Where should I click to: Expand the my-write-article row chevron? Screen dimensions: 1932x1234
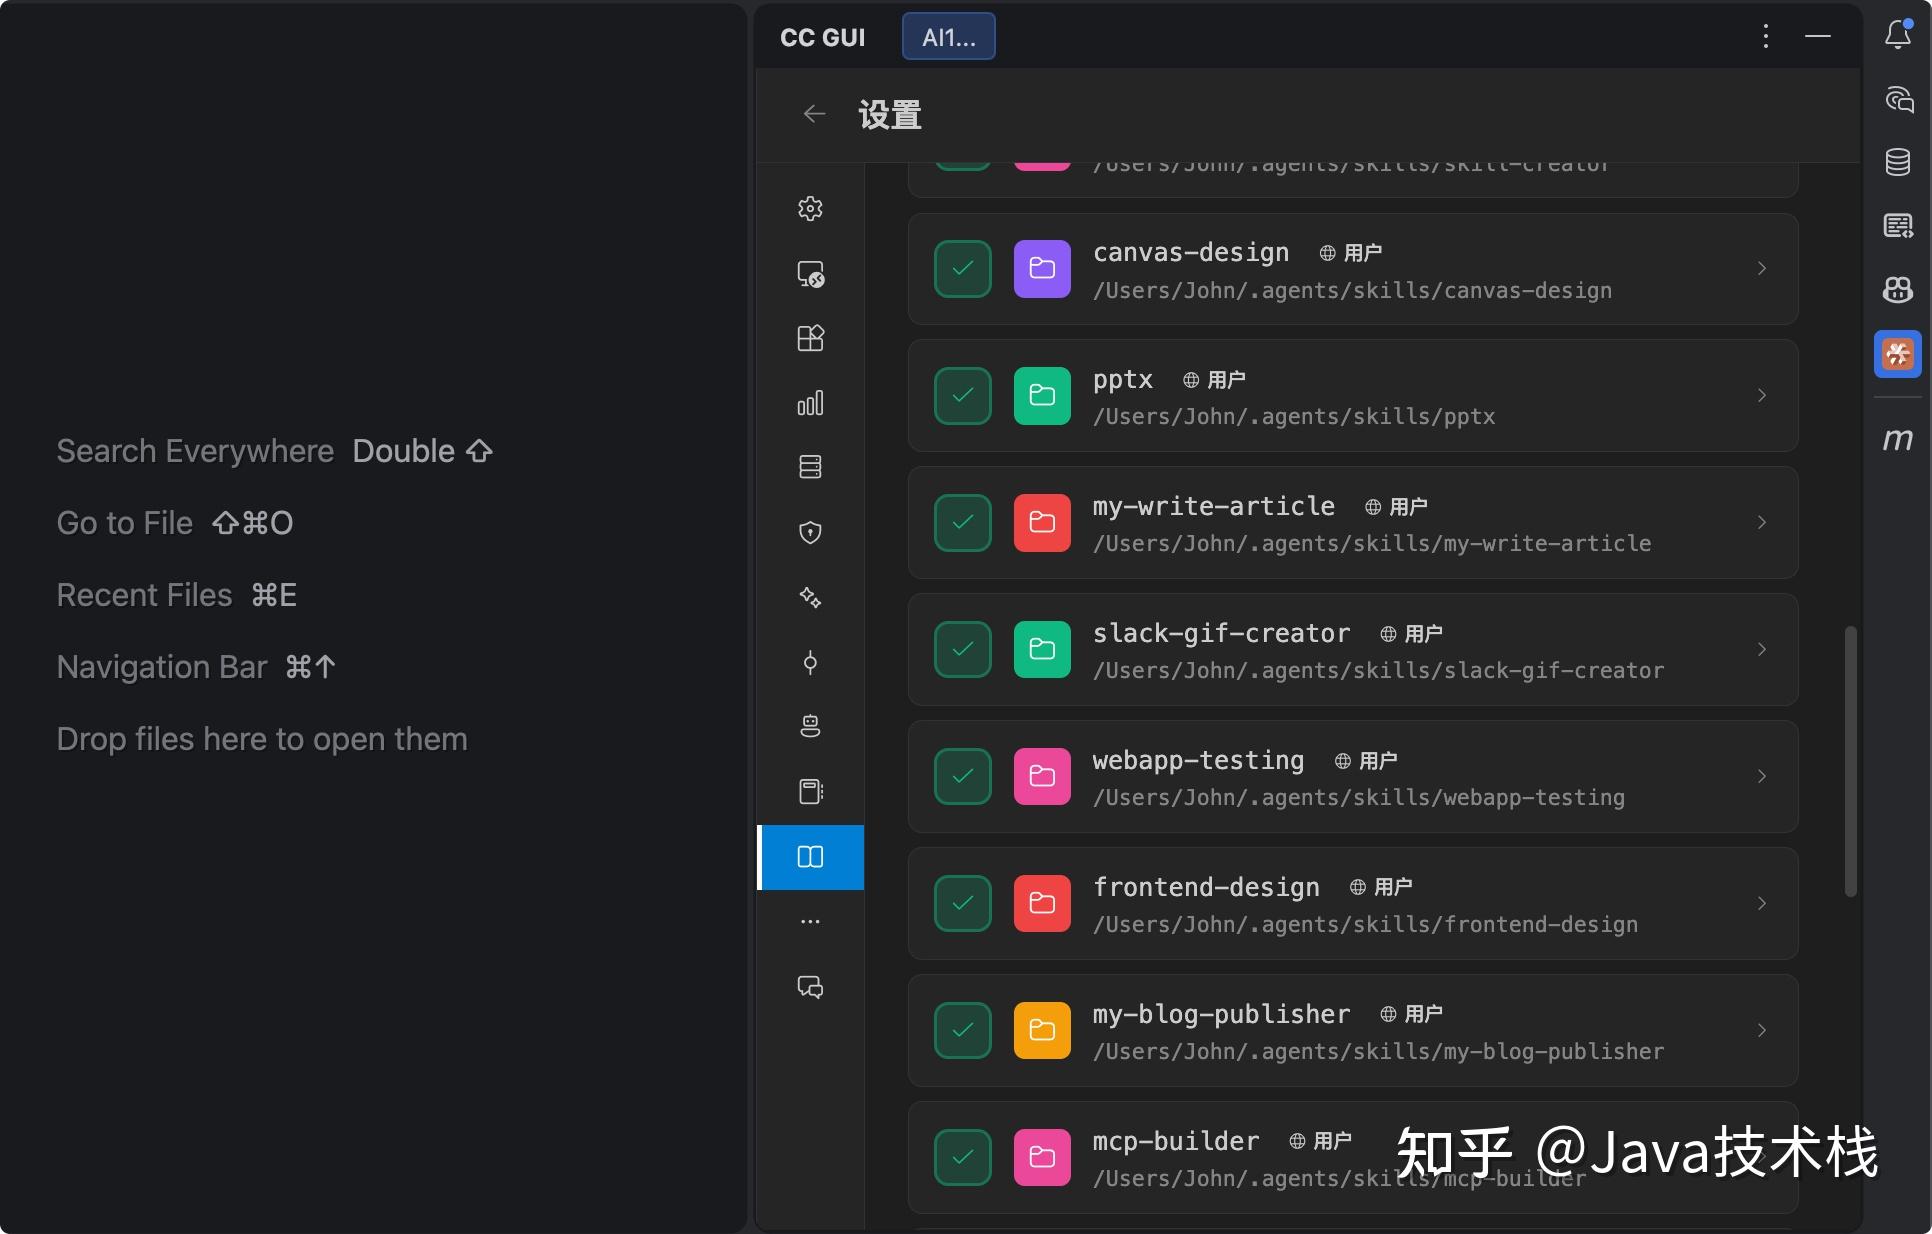[x=1761, y=522]
